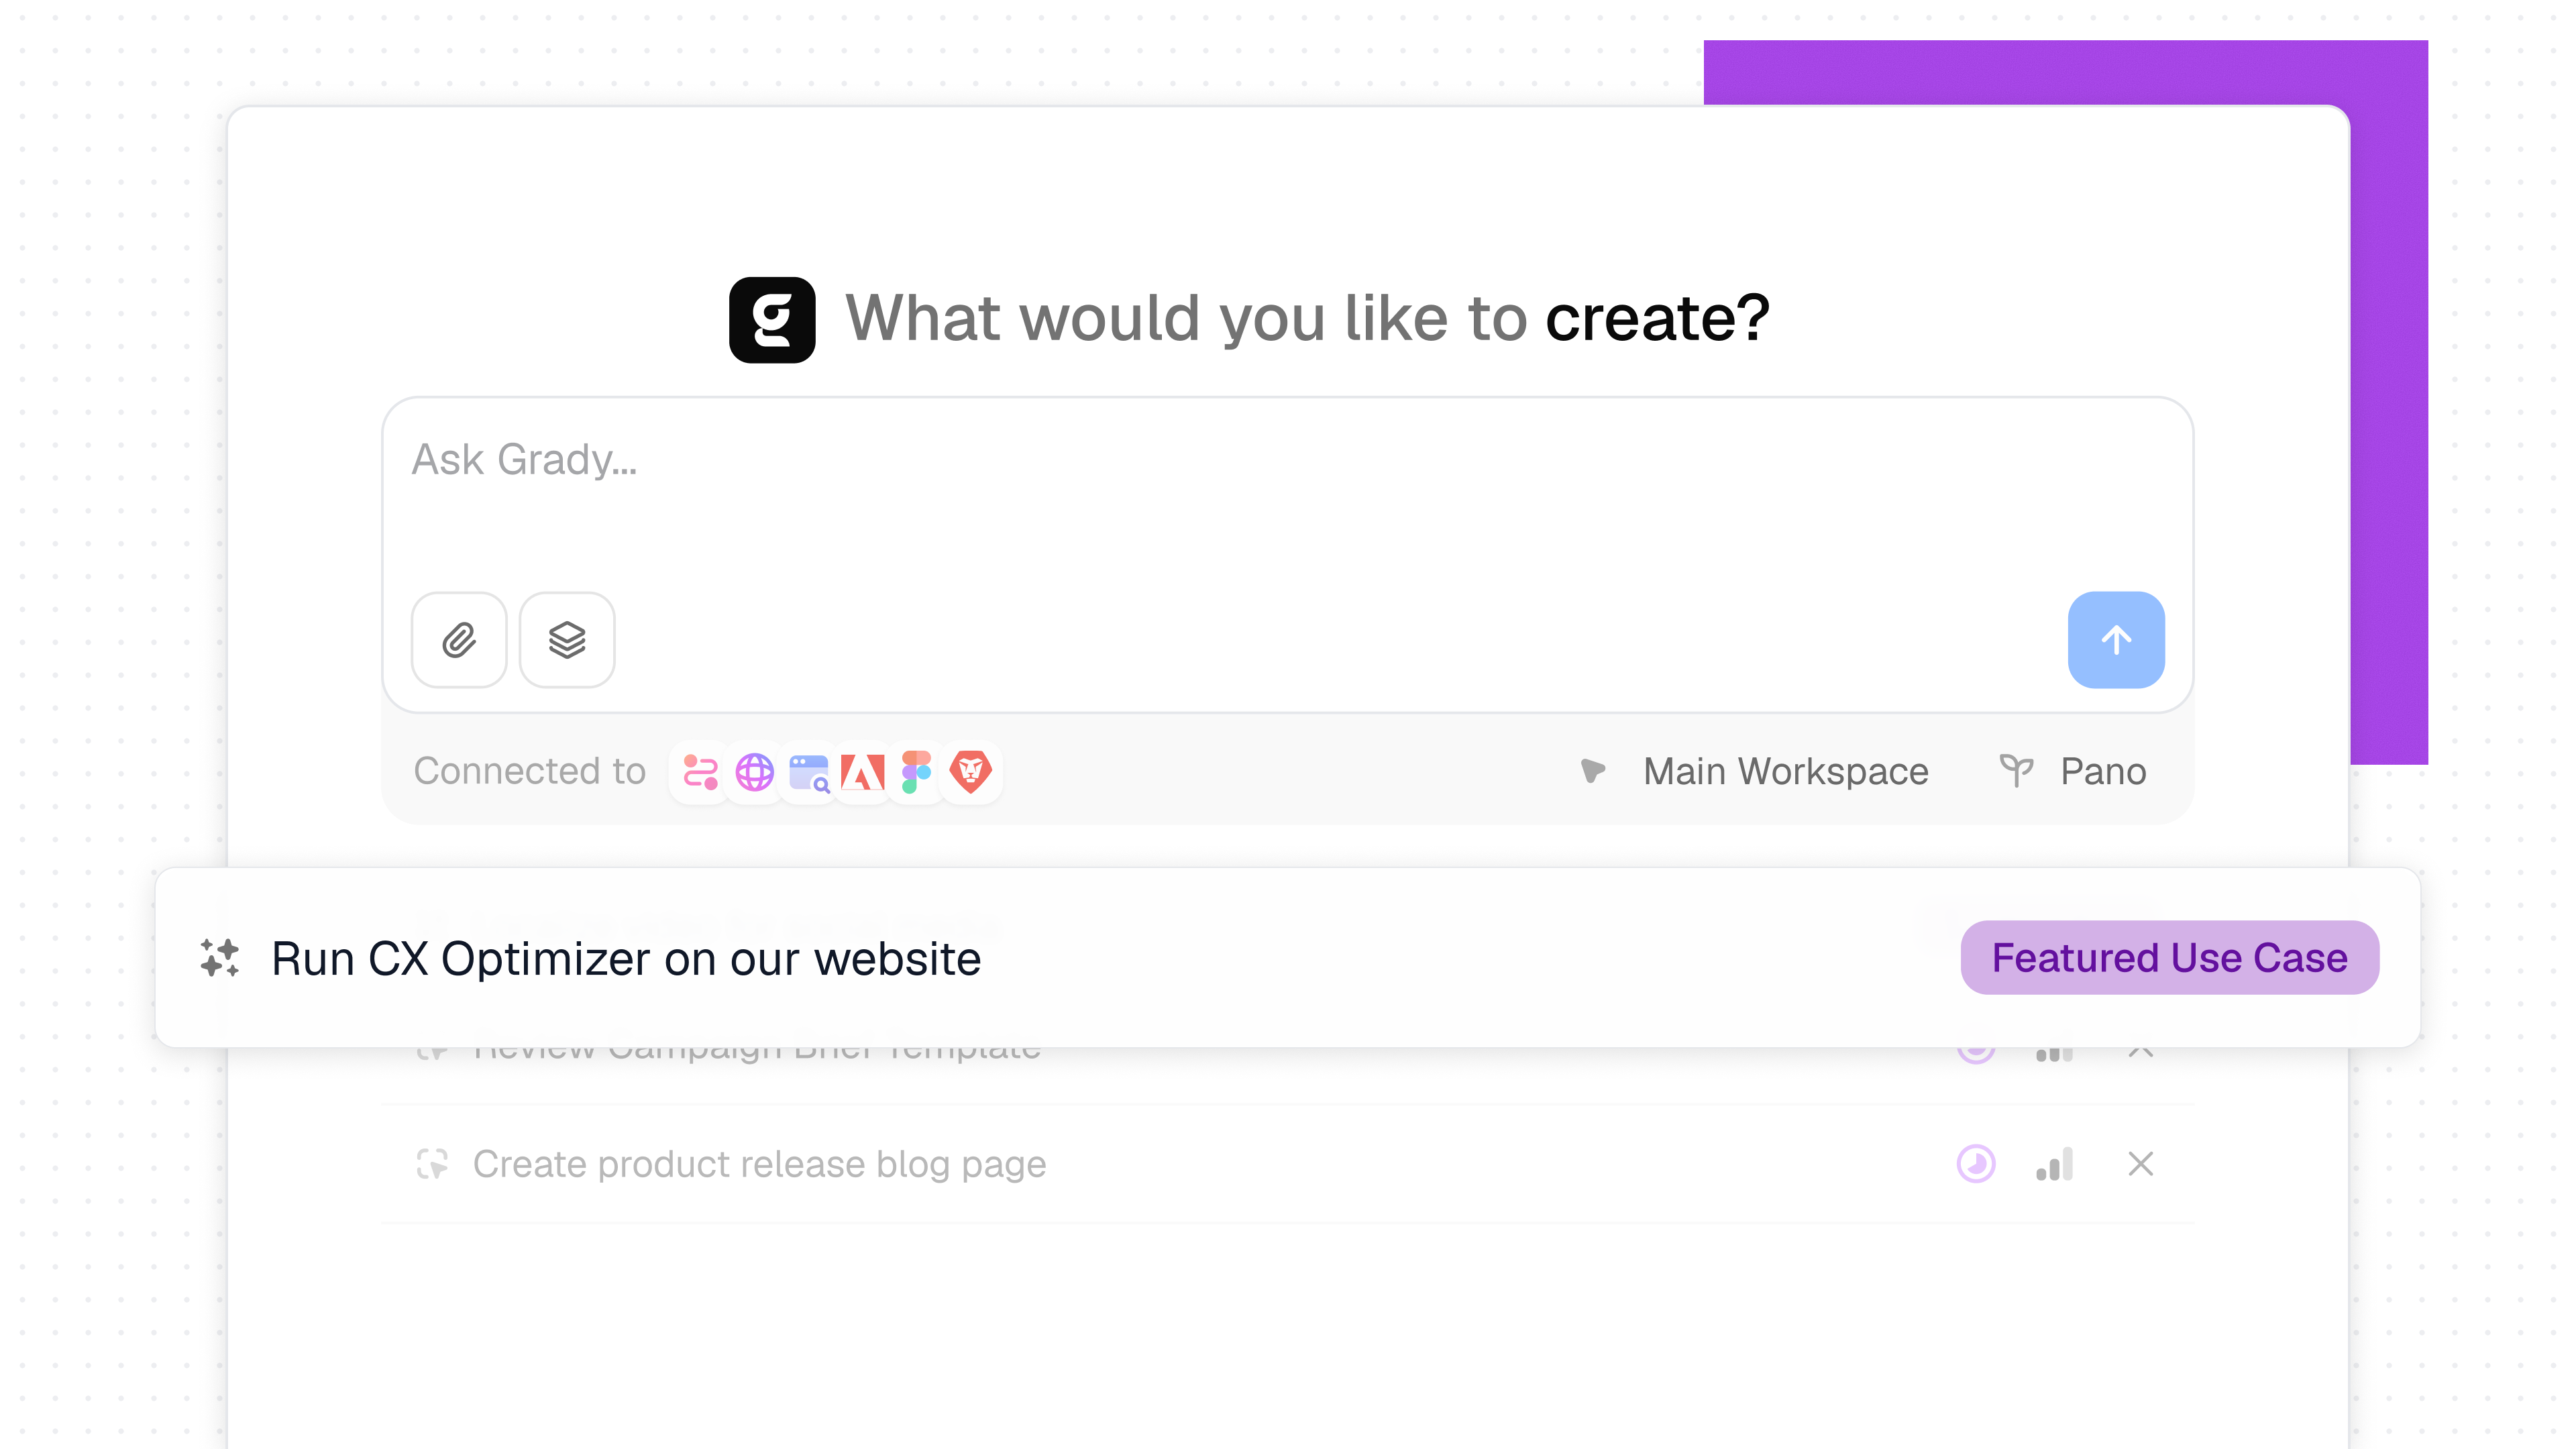Click sparkle icon beside Run CX Optimizer
Image resolution: width=2576 pixels, height=1449 pixels.
point(220,958)
